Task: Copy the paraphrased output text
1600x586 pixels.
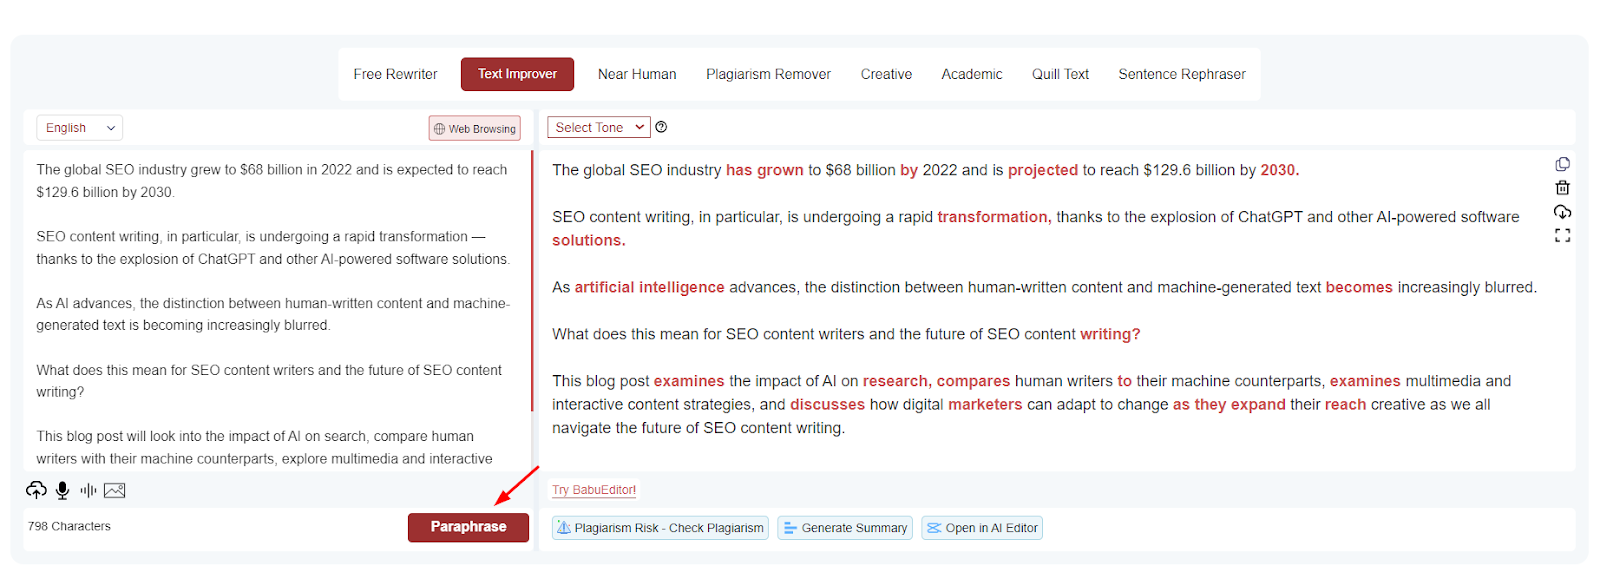Action: pos(1562,164)
